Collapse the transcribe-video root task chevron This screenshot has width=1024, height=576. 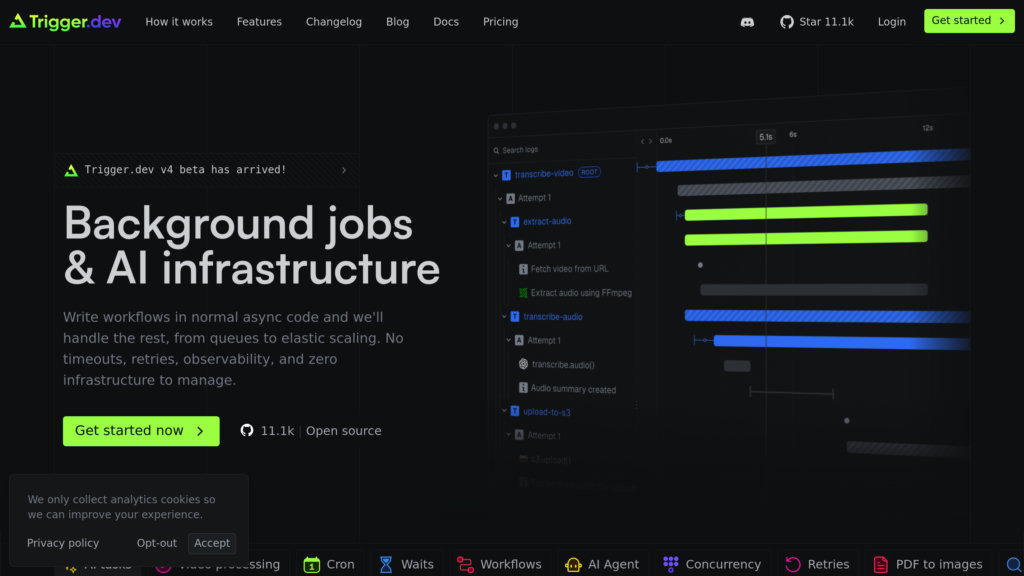(x=495, y=174)
